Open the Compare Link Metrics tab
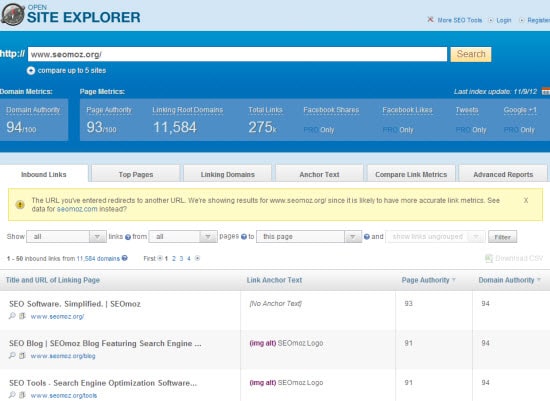550x401 pixels. 411,174
